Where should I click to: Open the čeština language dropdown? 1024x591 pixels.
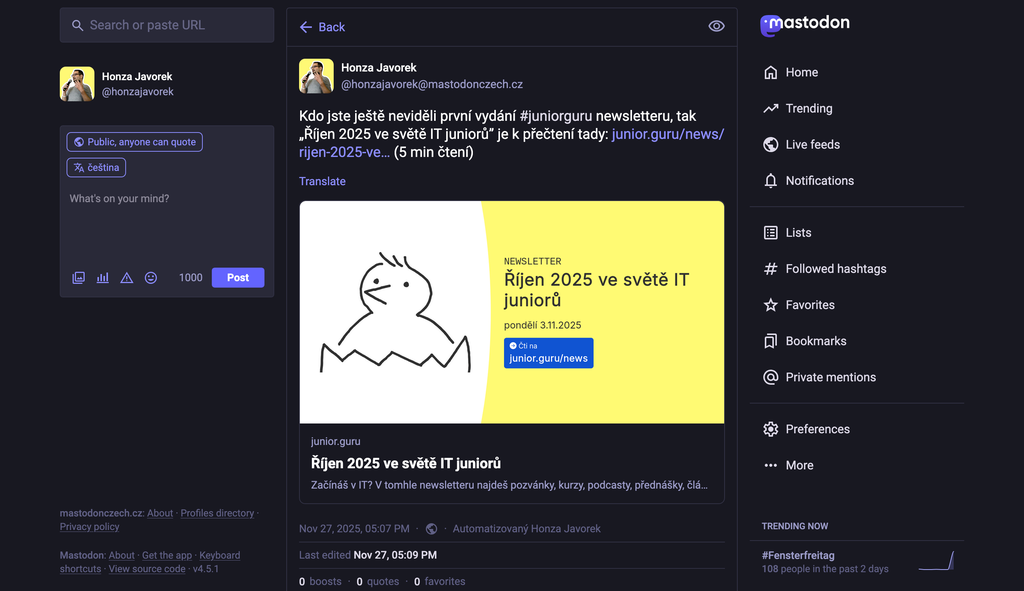pos(96,168)
